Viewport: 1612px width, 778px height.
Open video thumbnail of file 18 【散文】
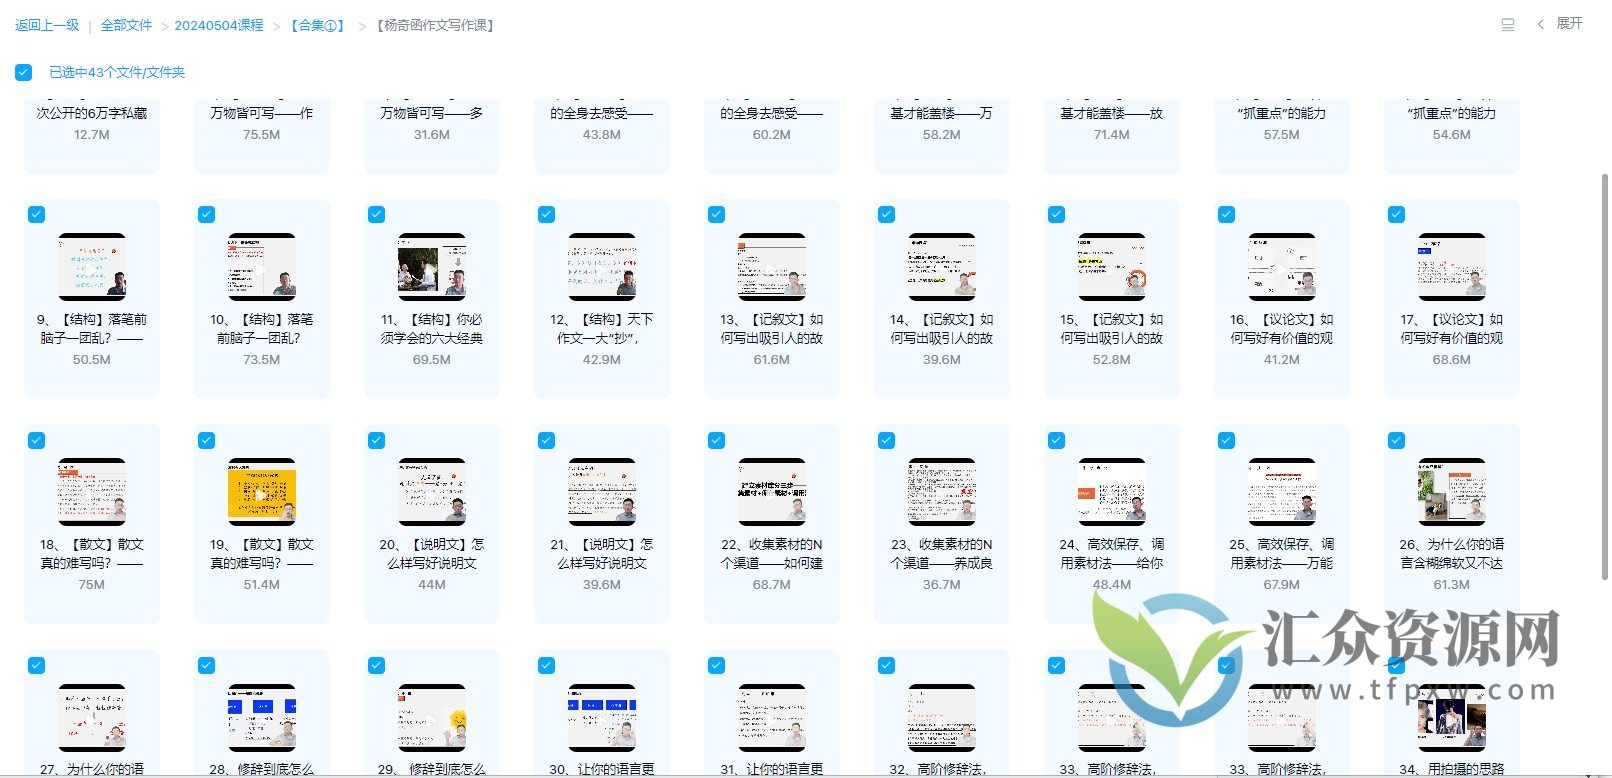coord(92,492)
